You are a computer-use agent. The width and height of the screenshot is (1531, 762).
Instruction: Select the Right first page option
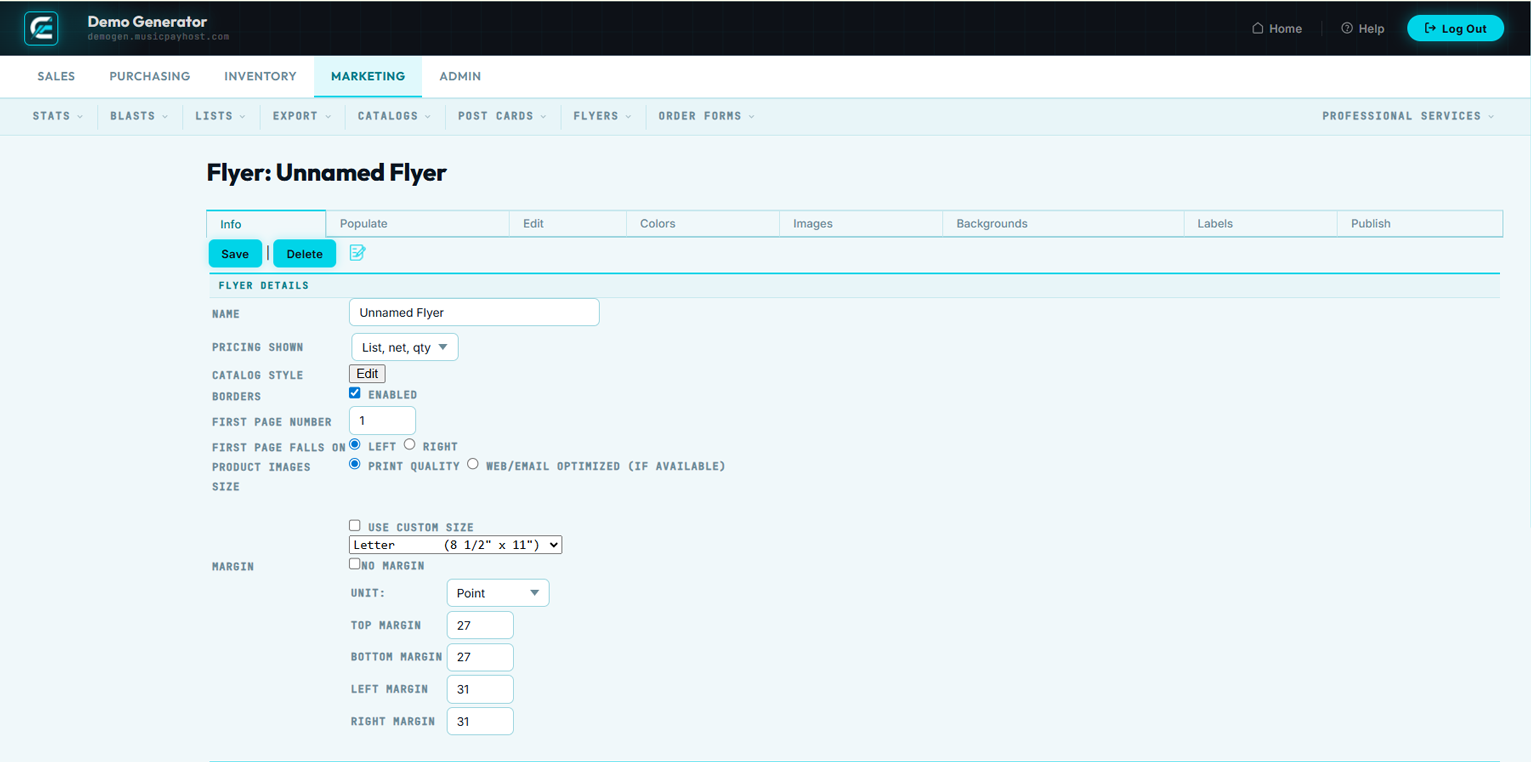point(410,444)
